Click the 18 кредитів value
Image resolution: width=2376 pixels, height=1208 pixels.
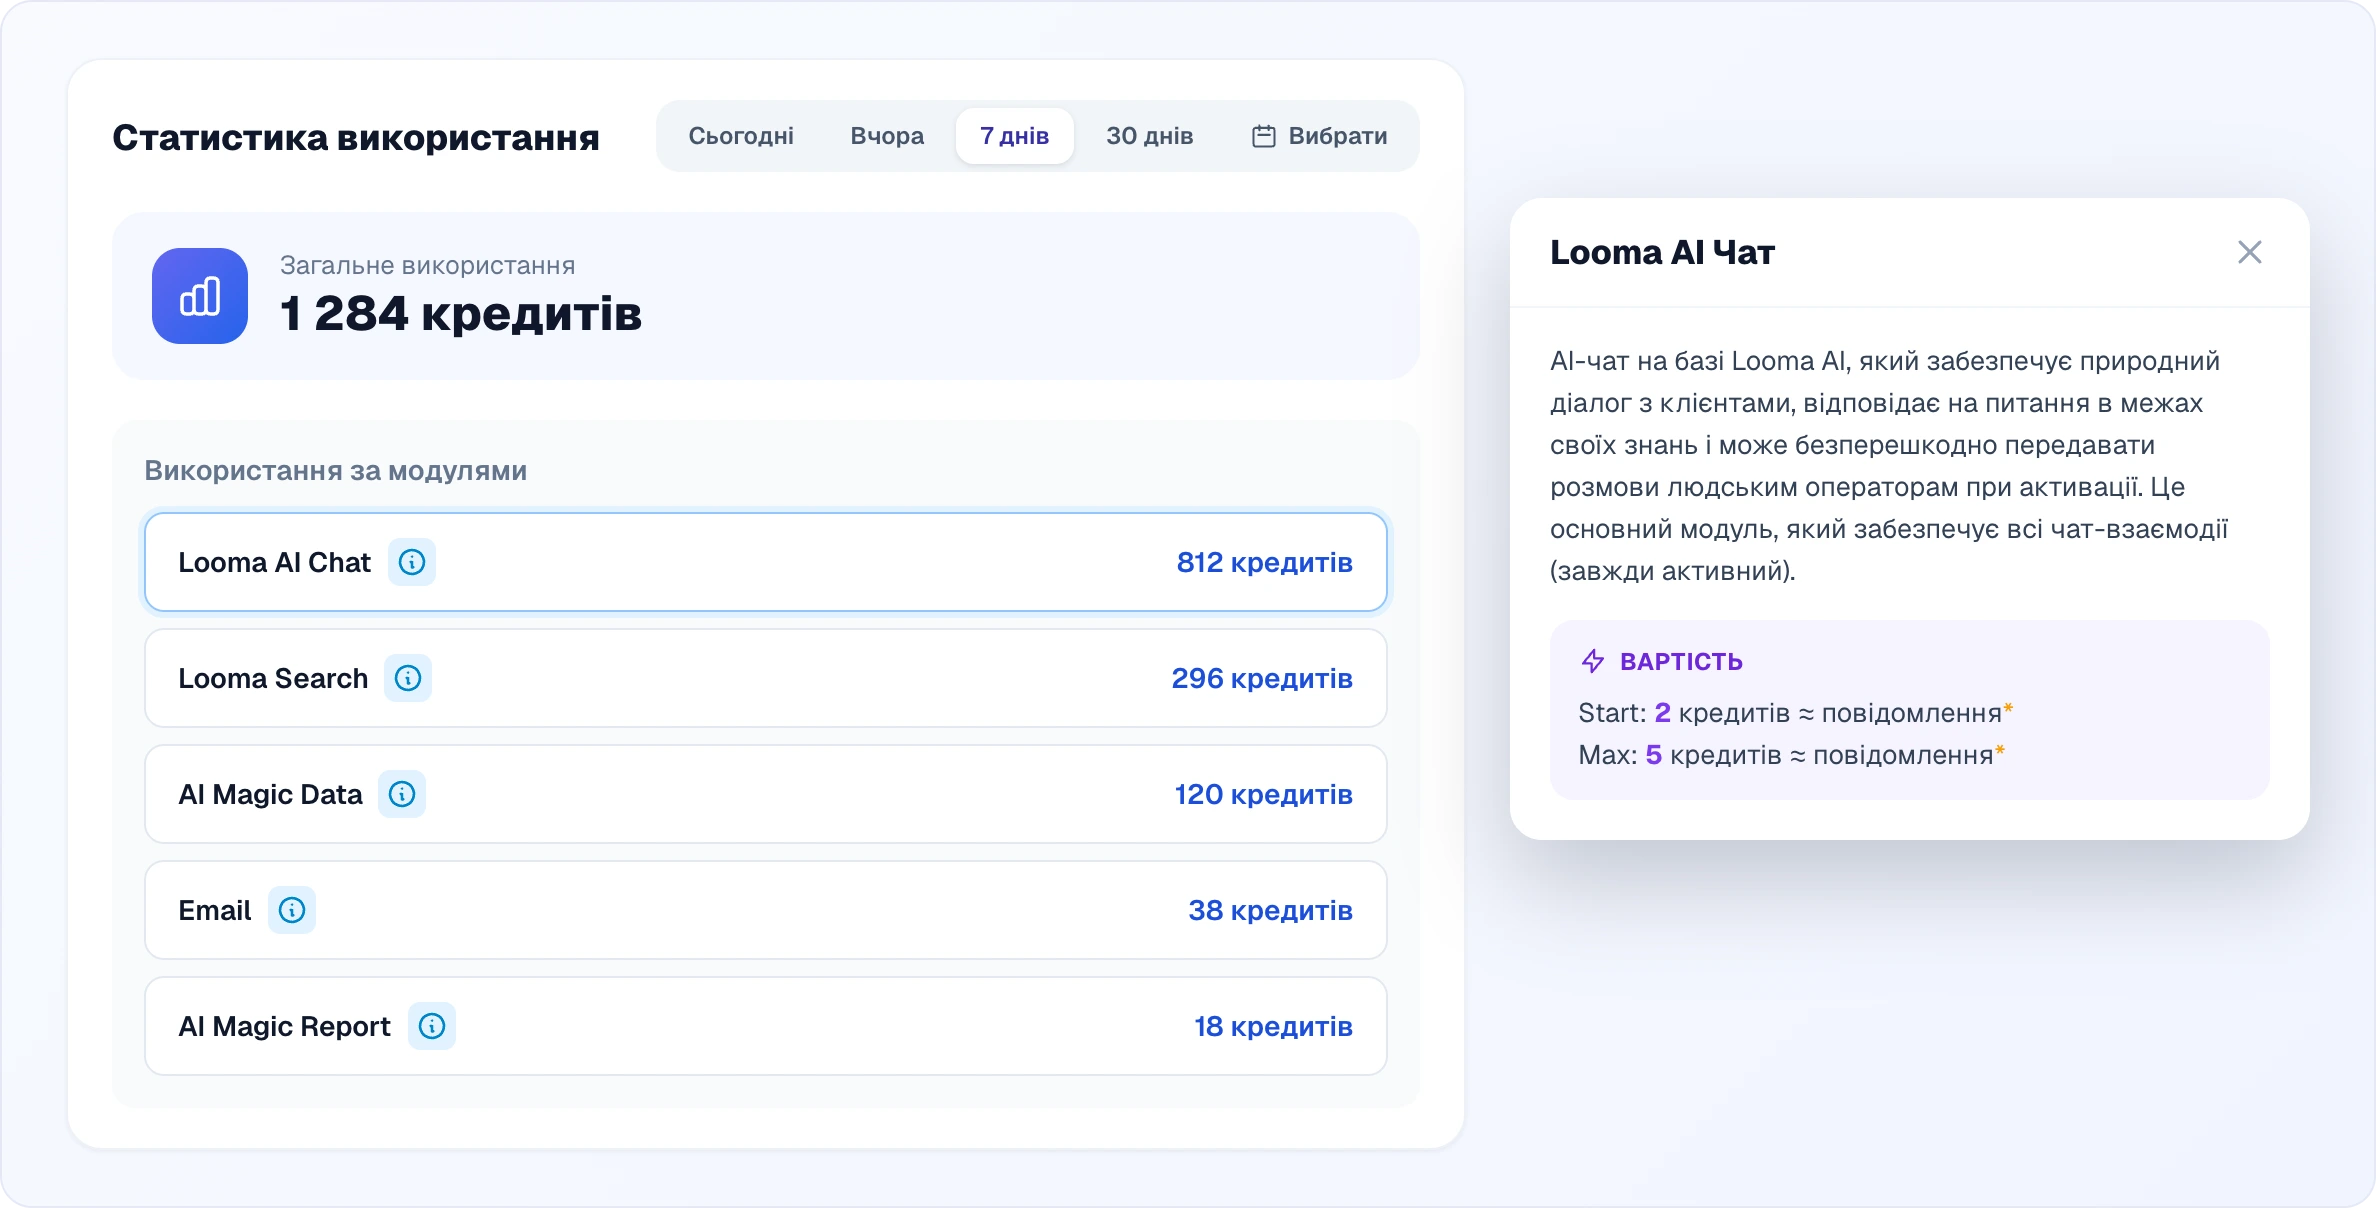tap(1273, 1026)
